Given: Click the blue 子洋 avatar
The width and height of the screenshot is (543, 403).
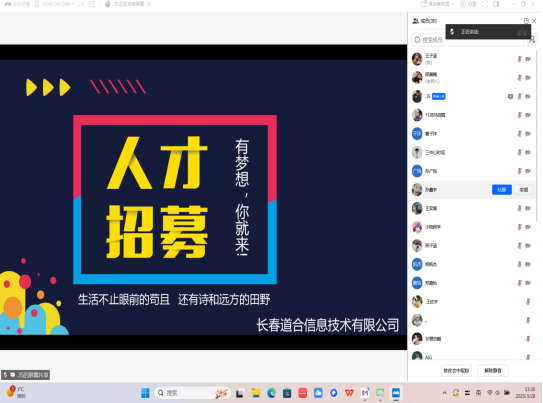Looking at the screenshot, I should (417, 134).
